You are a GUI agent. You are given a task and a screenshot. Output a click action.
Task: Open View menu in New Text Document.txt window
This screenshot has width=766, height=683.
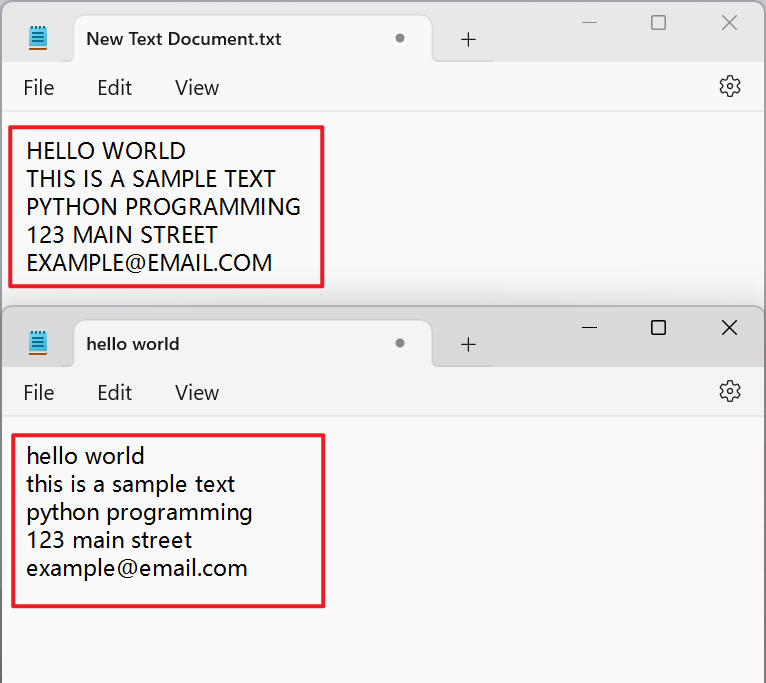tap(196, 88)
